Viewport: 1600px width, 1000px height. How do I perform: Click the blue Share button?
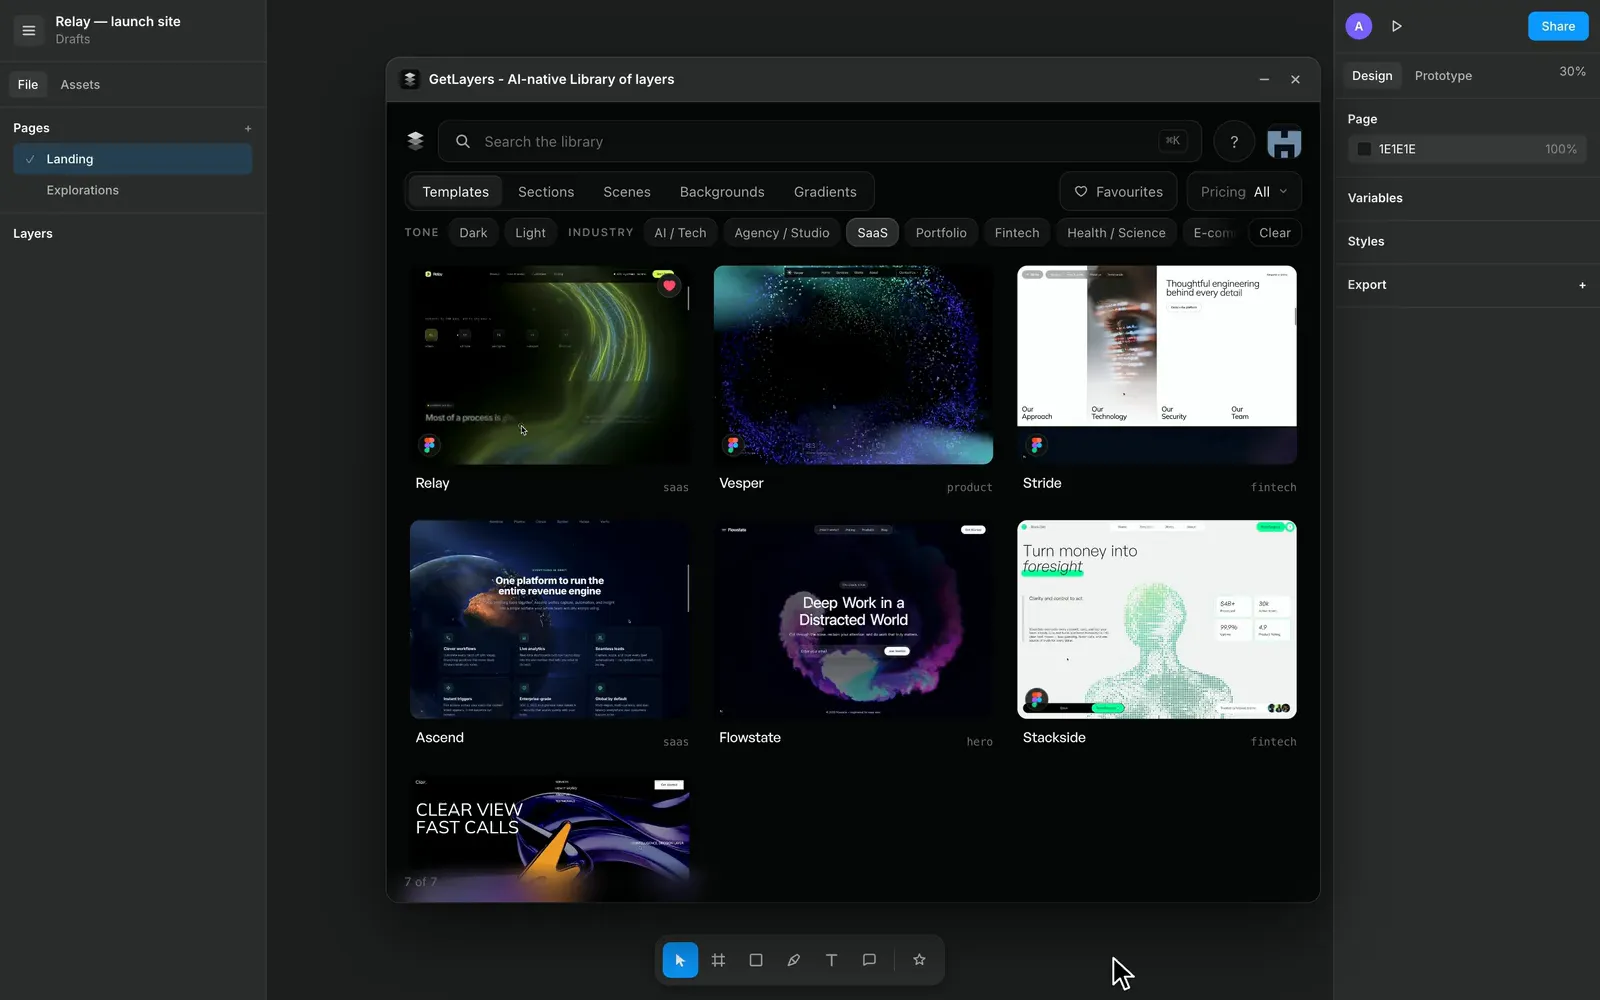pos(1558,26)
